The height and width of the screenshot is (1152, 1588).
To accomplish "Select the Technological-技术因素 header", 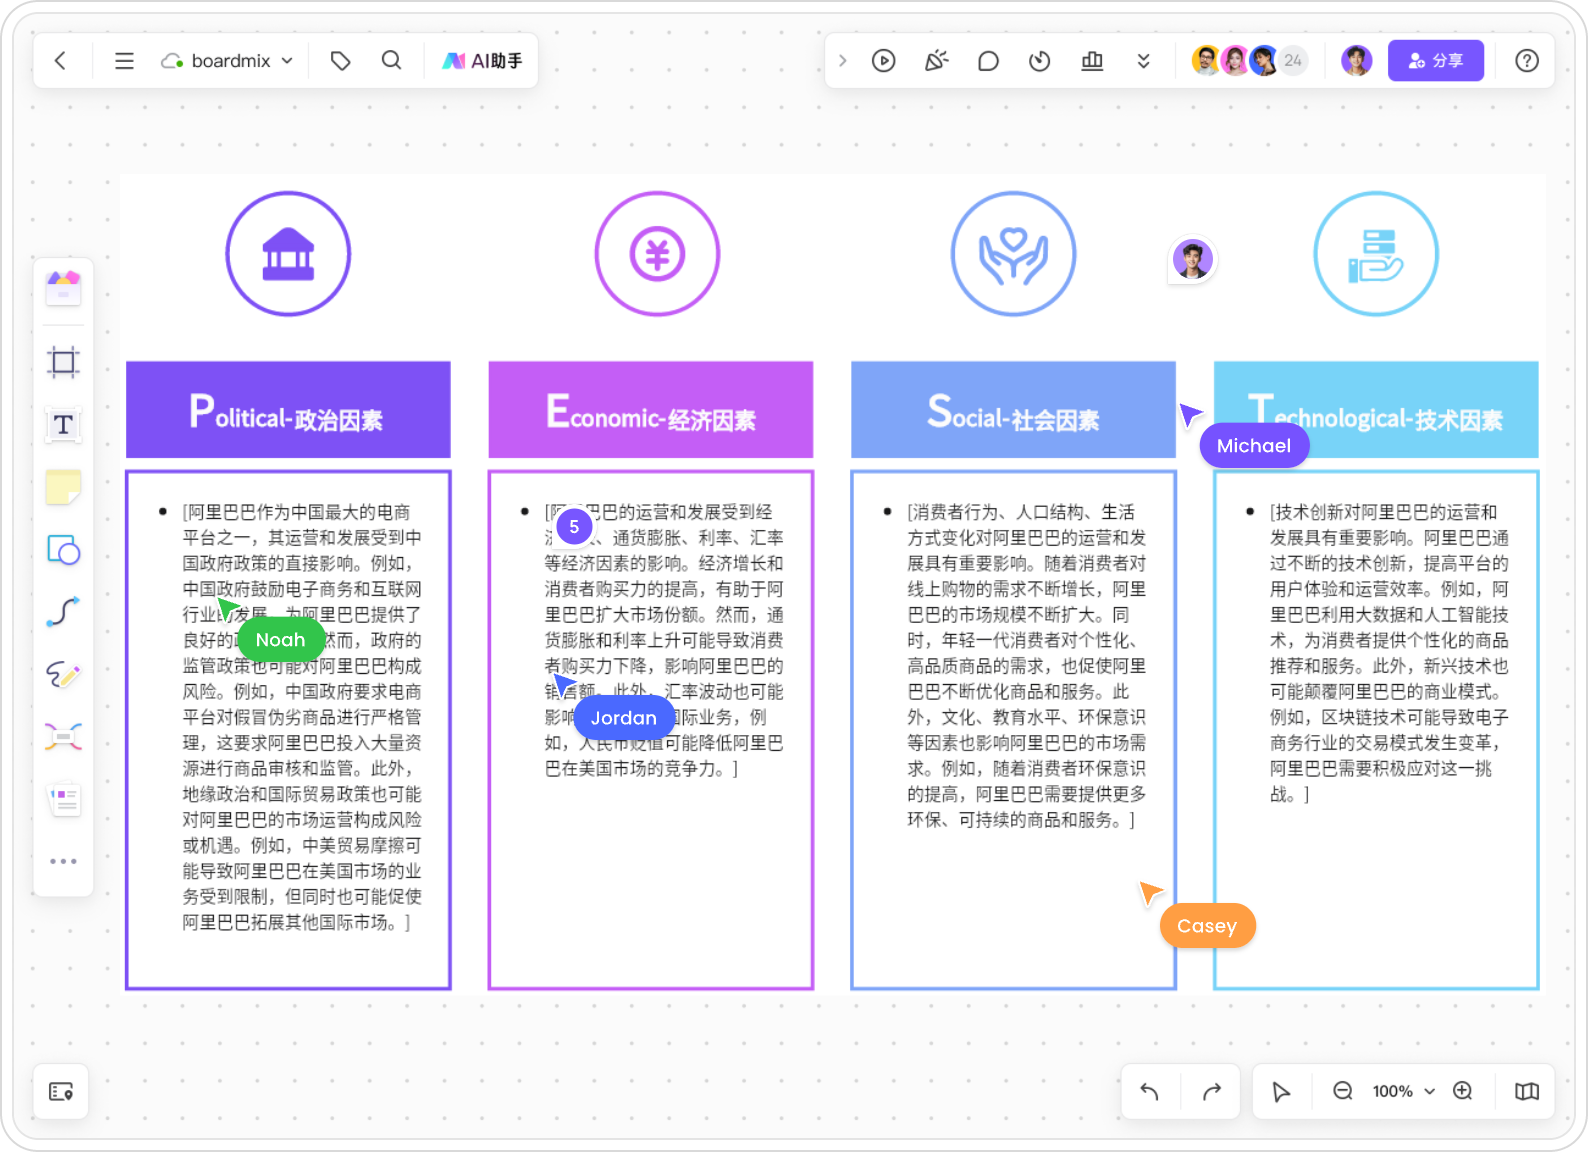I will [x=1376, y=410].
